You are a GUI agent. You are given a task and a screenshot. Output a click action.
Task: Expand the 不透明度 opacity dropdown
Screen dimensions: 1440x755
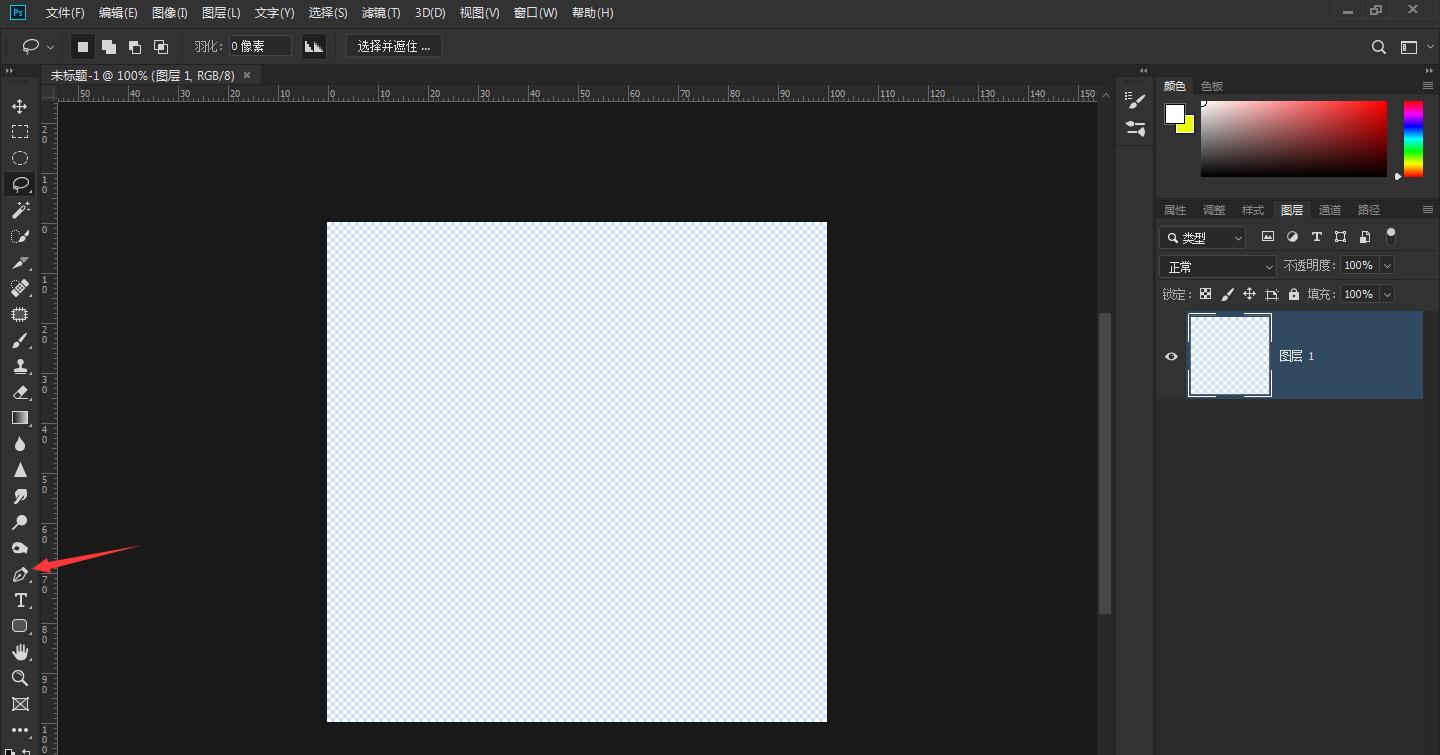coord(1387,265)
